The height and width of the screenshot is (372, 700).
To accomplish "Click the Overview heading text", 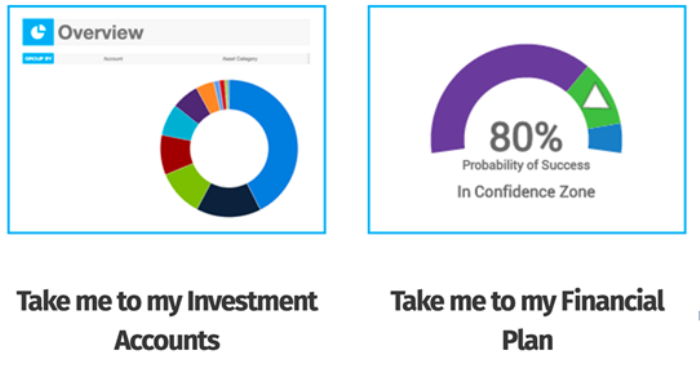I will 100,32.
